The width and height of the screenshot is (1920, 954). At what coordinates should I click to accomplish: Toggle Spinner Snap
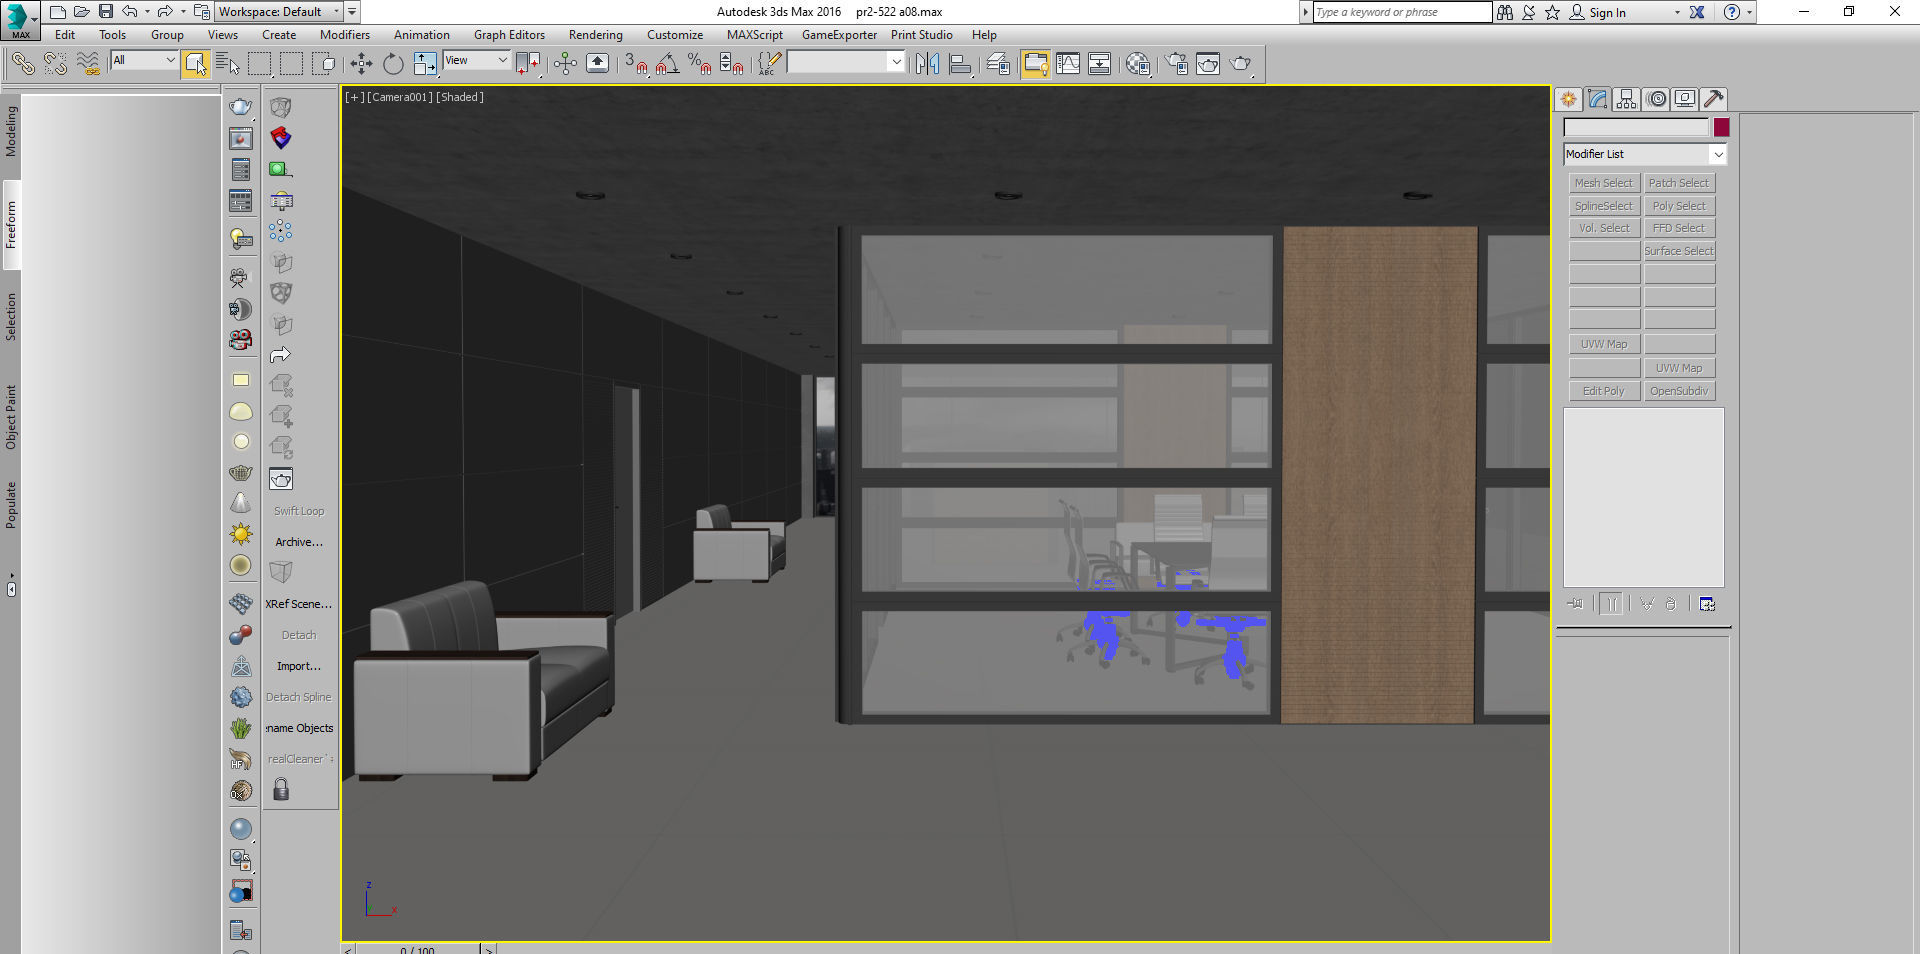(732, 64)
